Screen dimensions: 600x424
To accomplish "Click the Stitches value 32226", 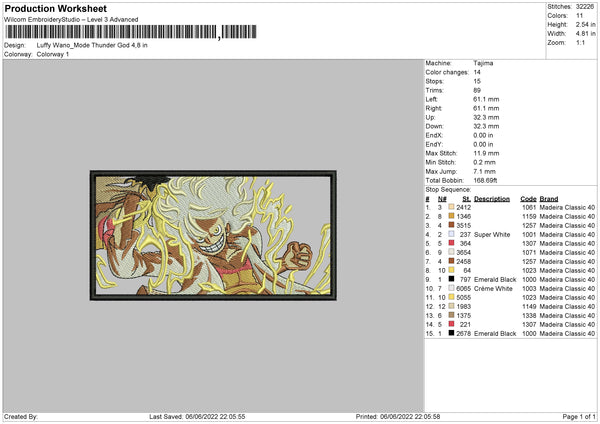I will point(585,7).
